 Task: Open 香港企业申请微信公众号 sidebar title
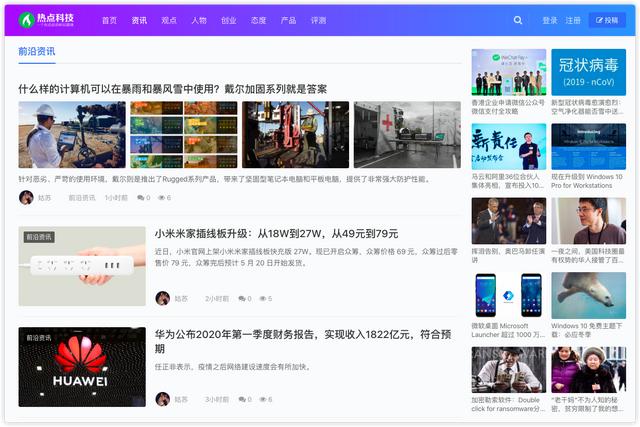[508, 107]
